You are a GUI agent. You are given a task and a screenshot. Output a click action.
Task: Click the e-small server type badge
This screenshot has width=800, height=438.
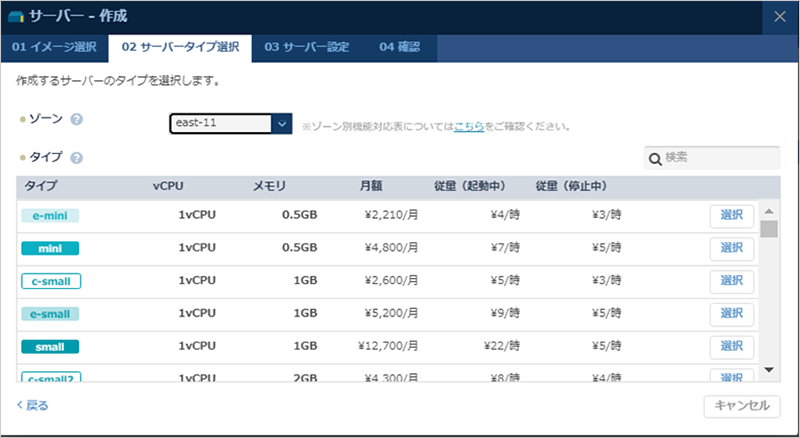(50, 315)
